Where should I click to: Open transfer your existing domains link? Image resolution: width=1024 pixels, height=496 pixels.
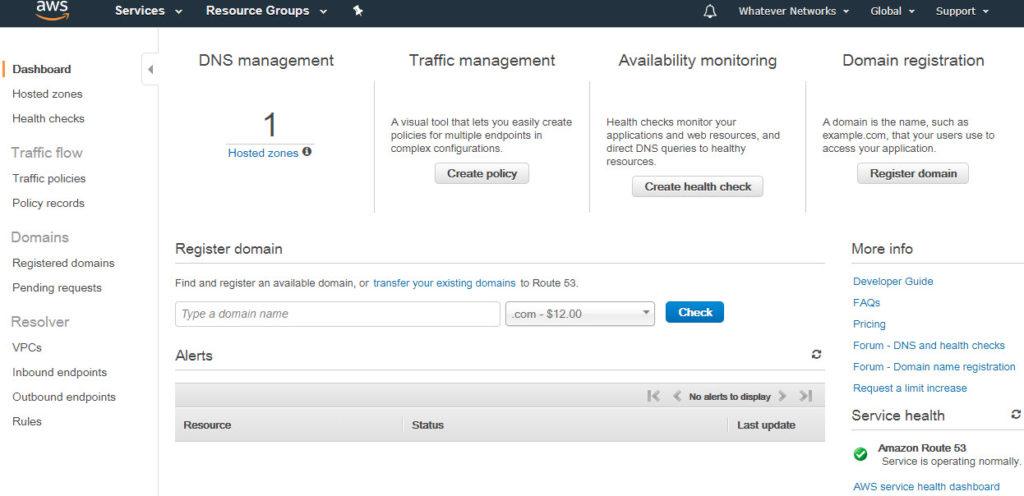(444, 284)
